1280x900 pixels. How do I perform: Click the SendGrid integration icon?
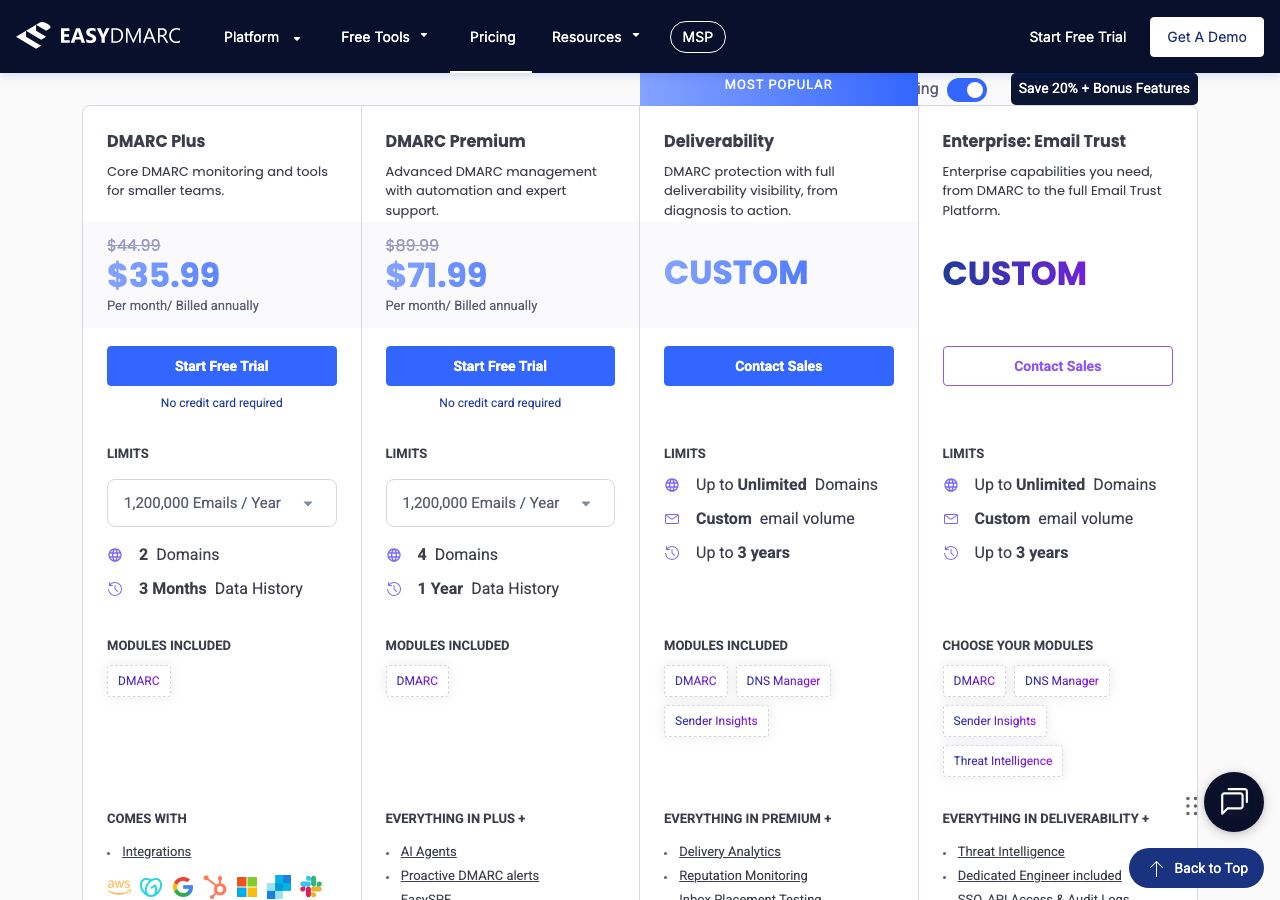(279, 886)
